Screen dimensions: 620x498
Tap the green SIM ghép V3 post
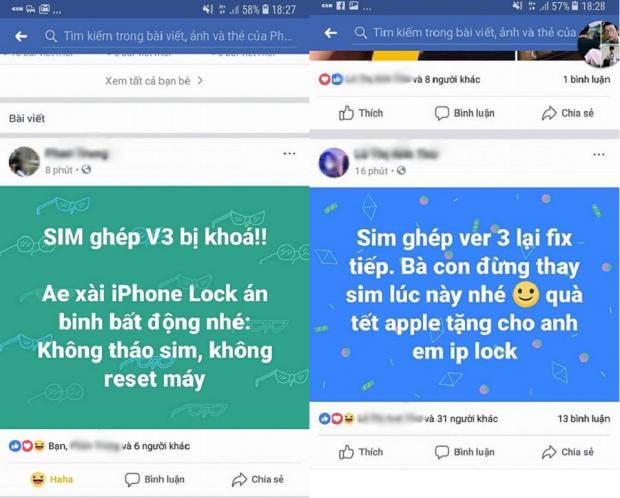click(x=155, y=308)
